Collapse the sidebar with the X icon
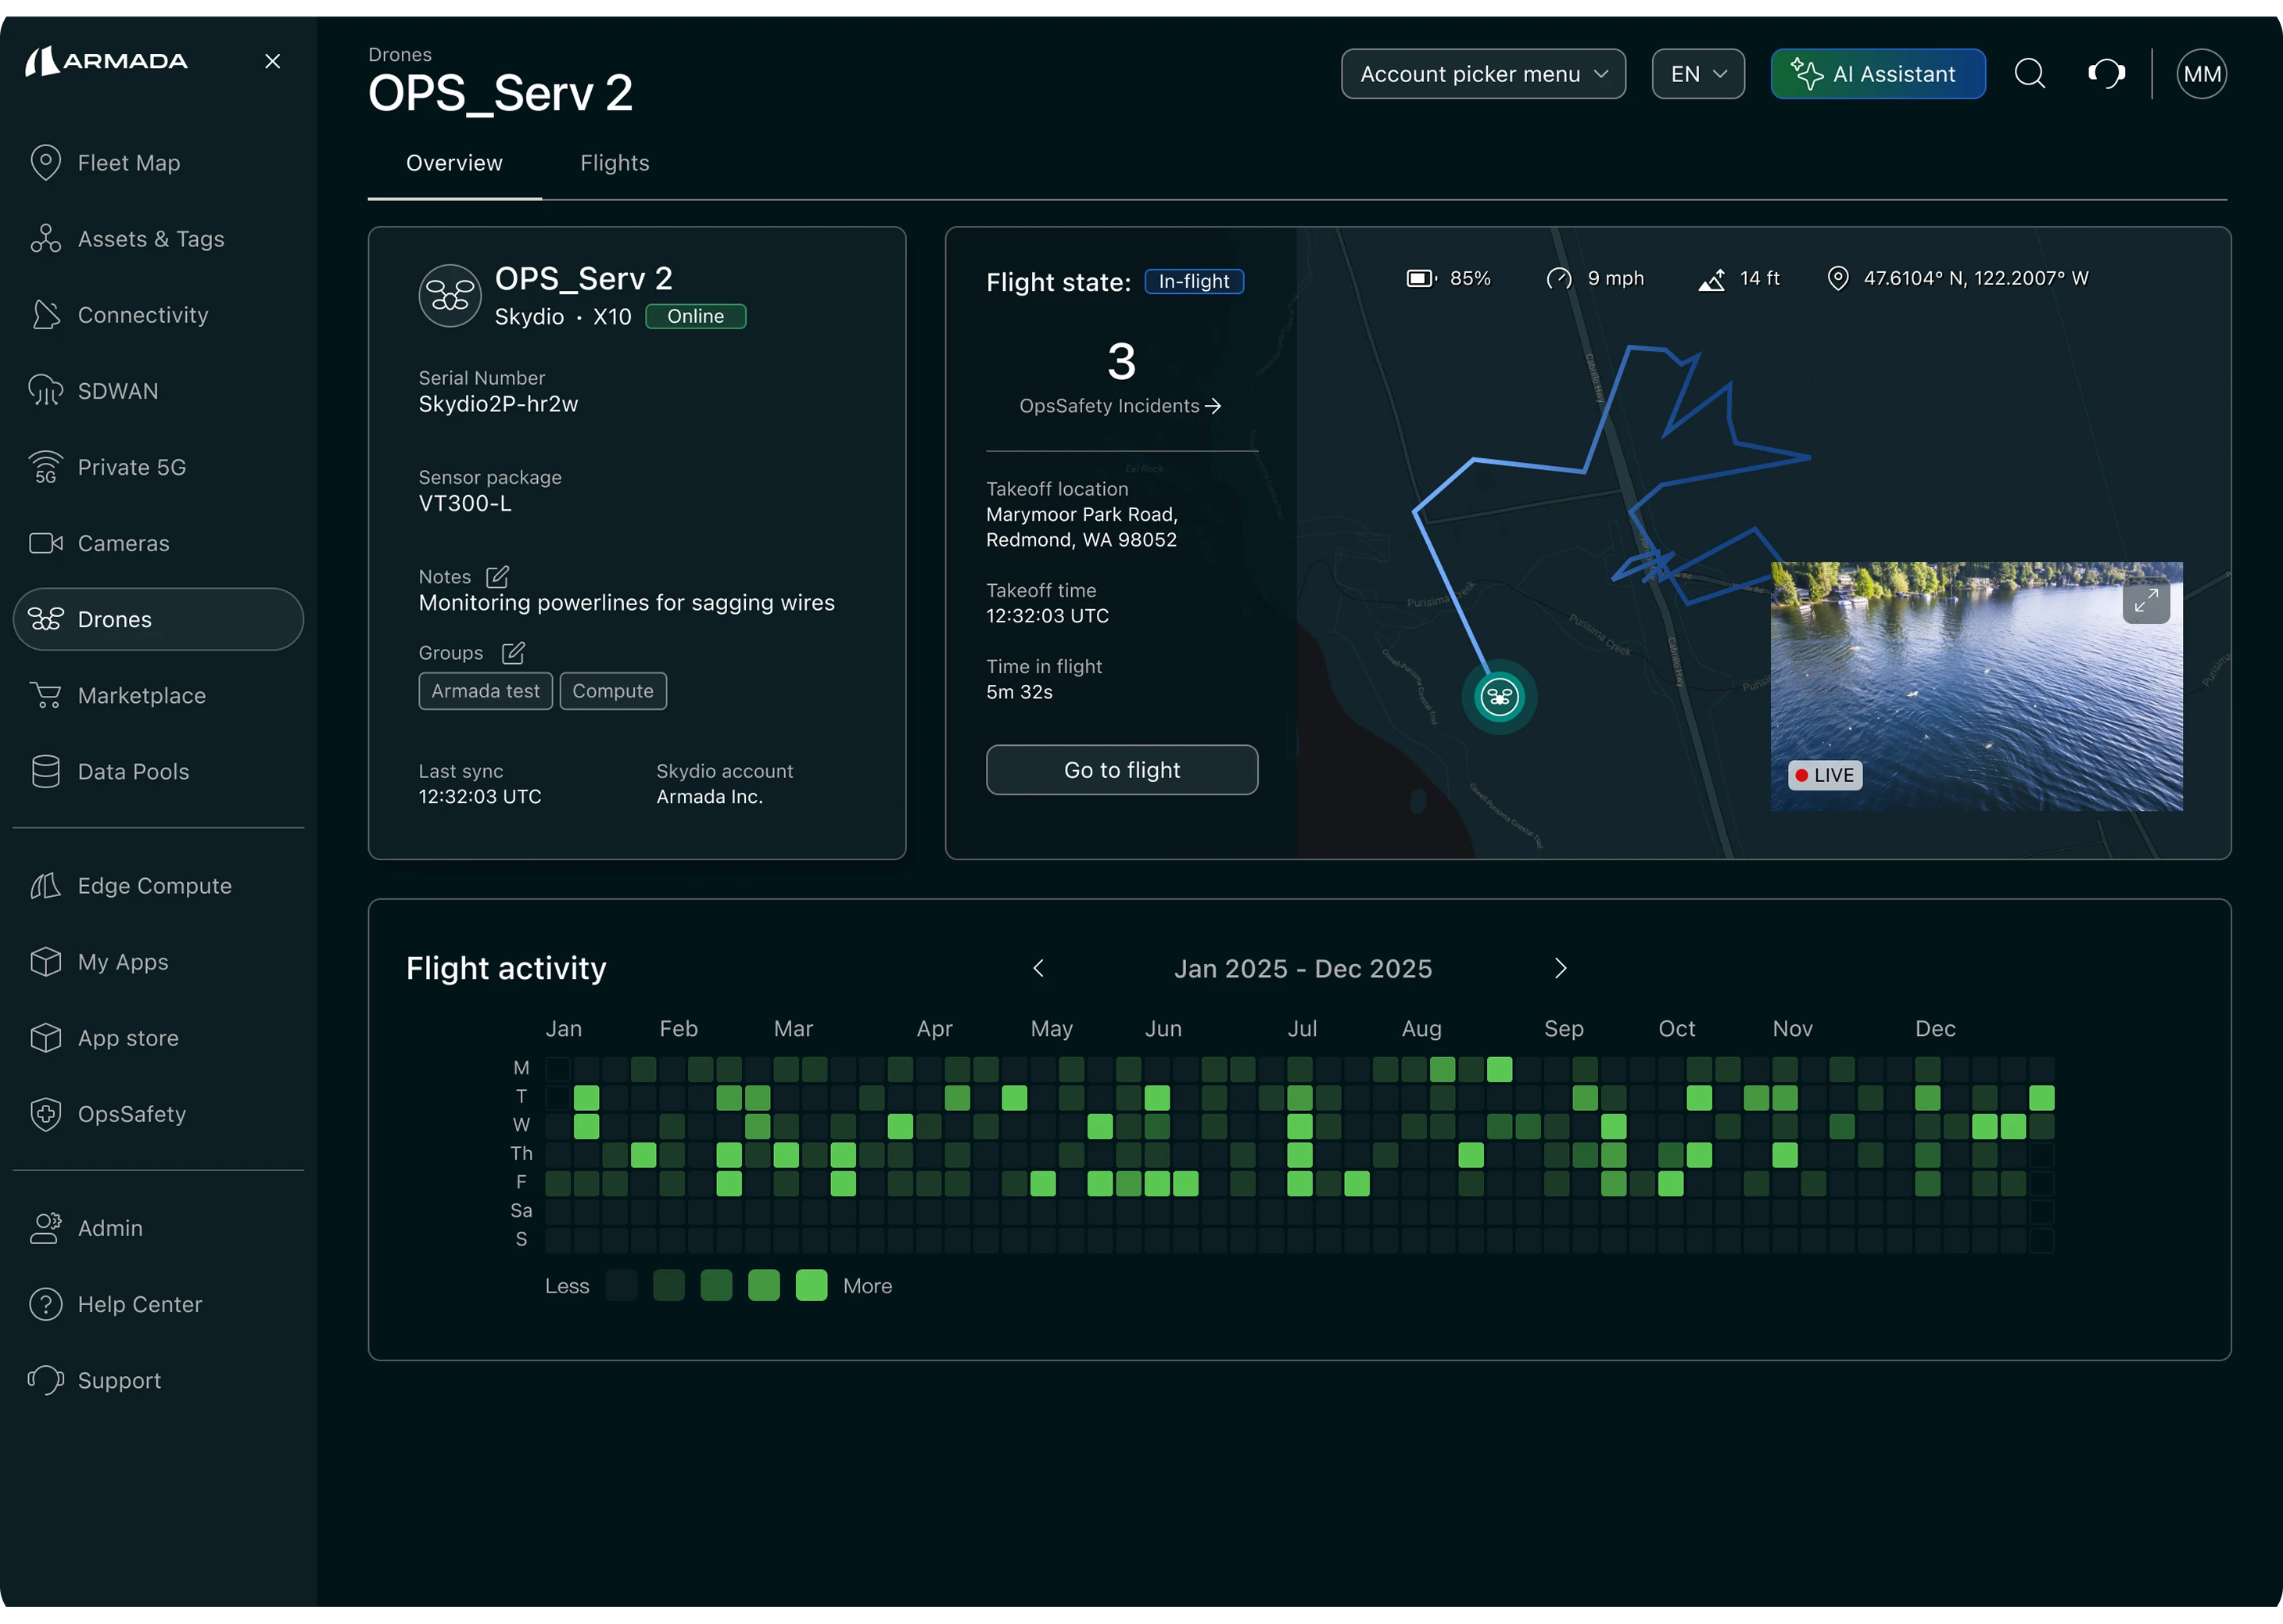The width and height of the screenshot is (2283, 1624). coord(272,62)
